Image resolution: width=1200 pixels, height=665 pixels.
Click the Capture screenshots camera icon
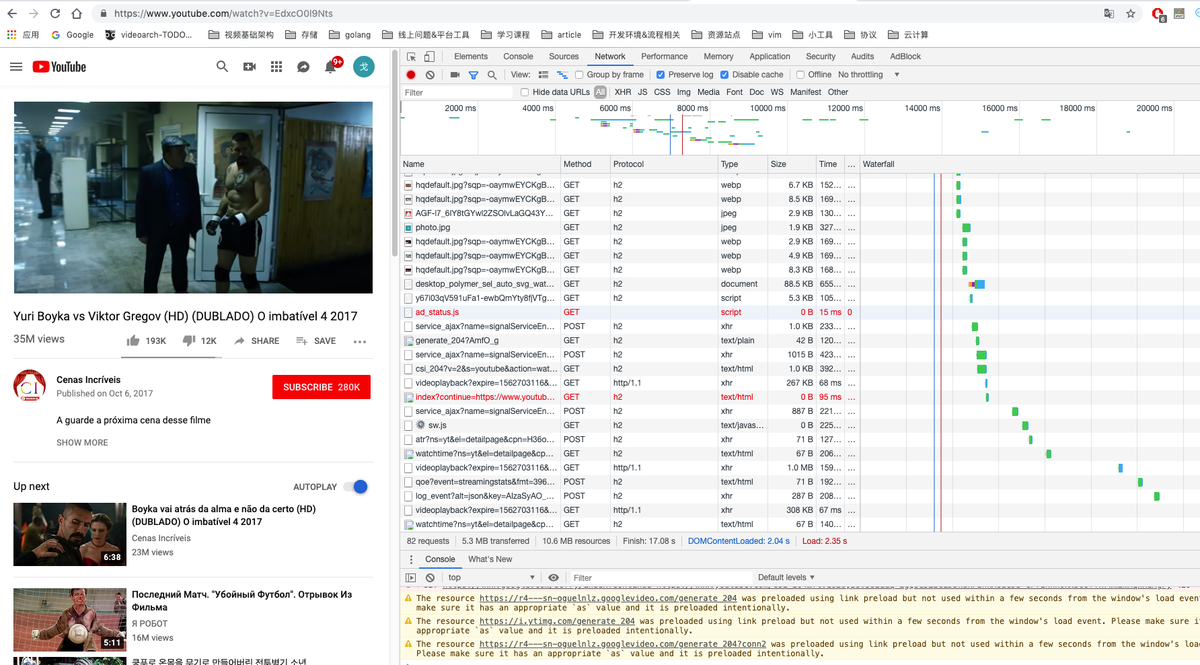(x=455, y=75)
